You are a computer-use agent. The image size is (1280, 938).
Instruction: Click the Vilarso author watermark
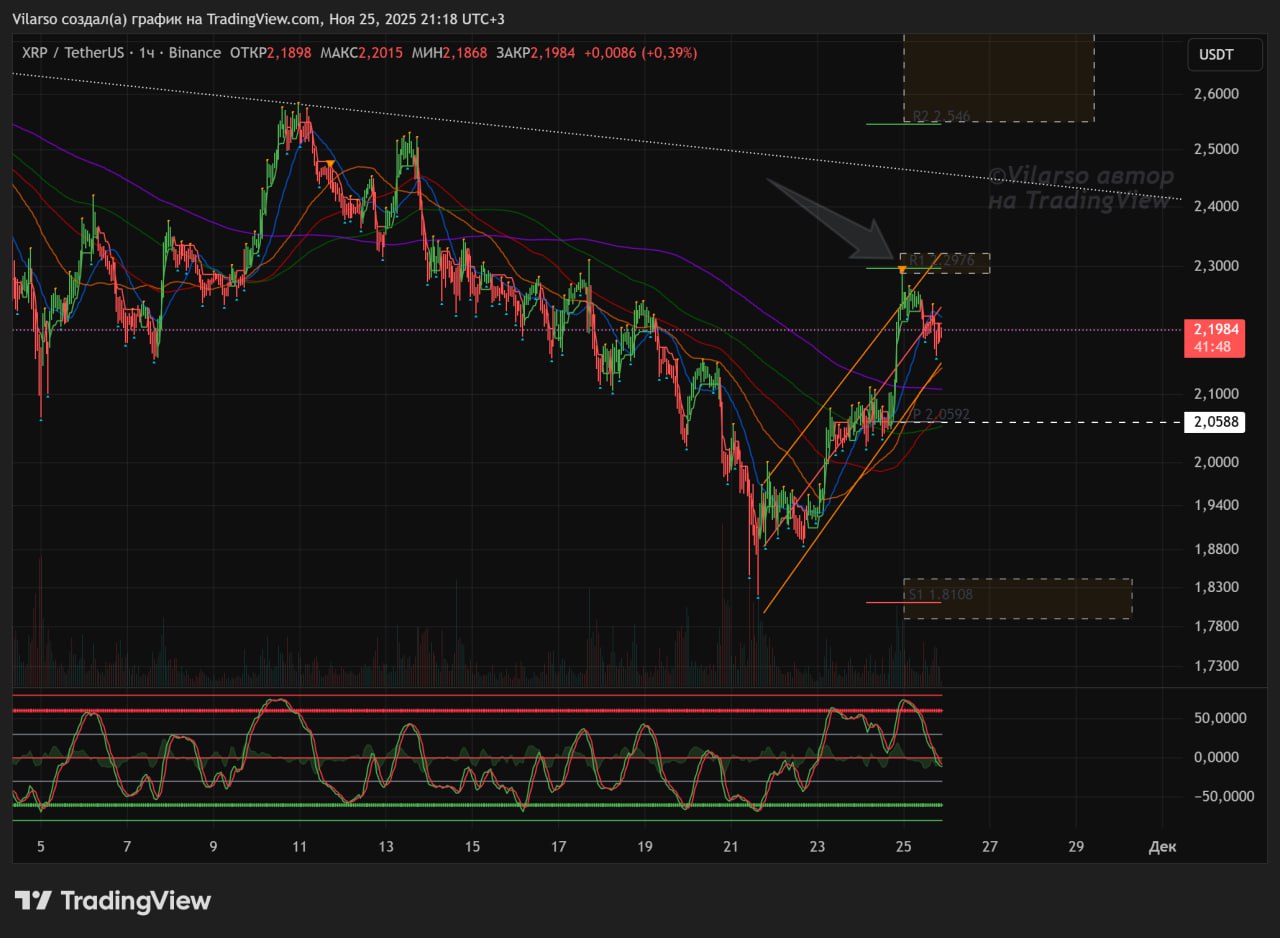(1080, 188)
